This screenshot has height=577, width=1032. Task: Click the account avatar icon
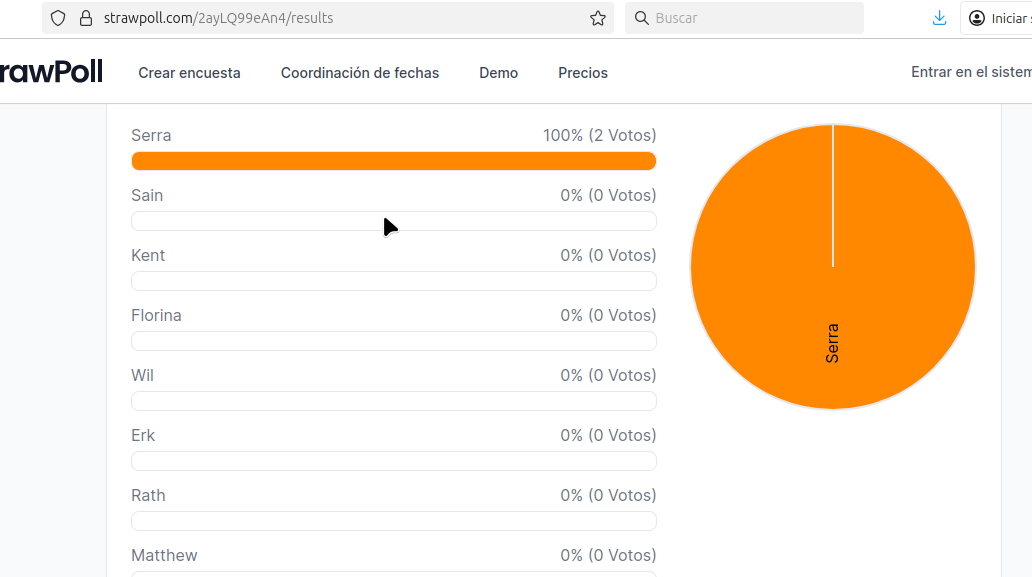[977, 18]
